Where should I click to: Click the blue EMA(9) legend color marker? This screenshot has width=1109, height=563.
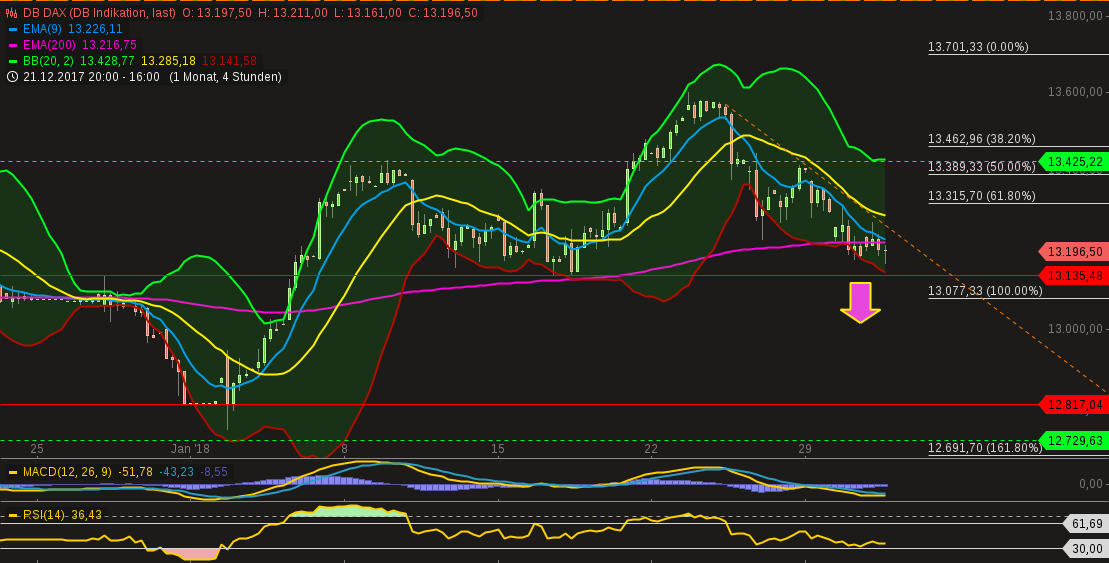[12, 29]
